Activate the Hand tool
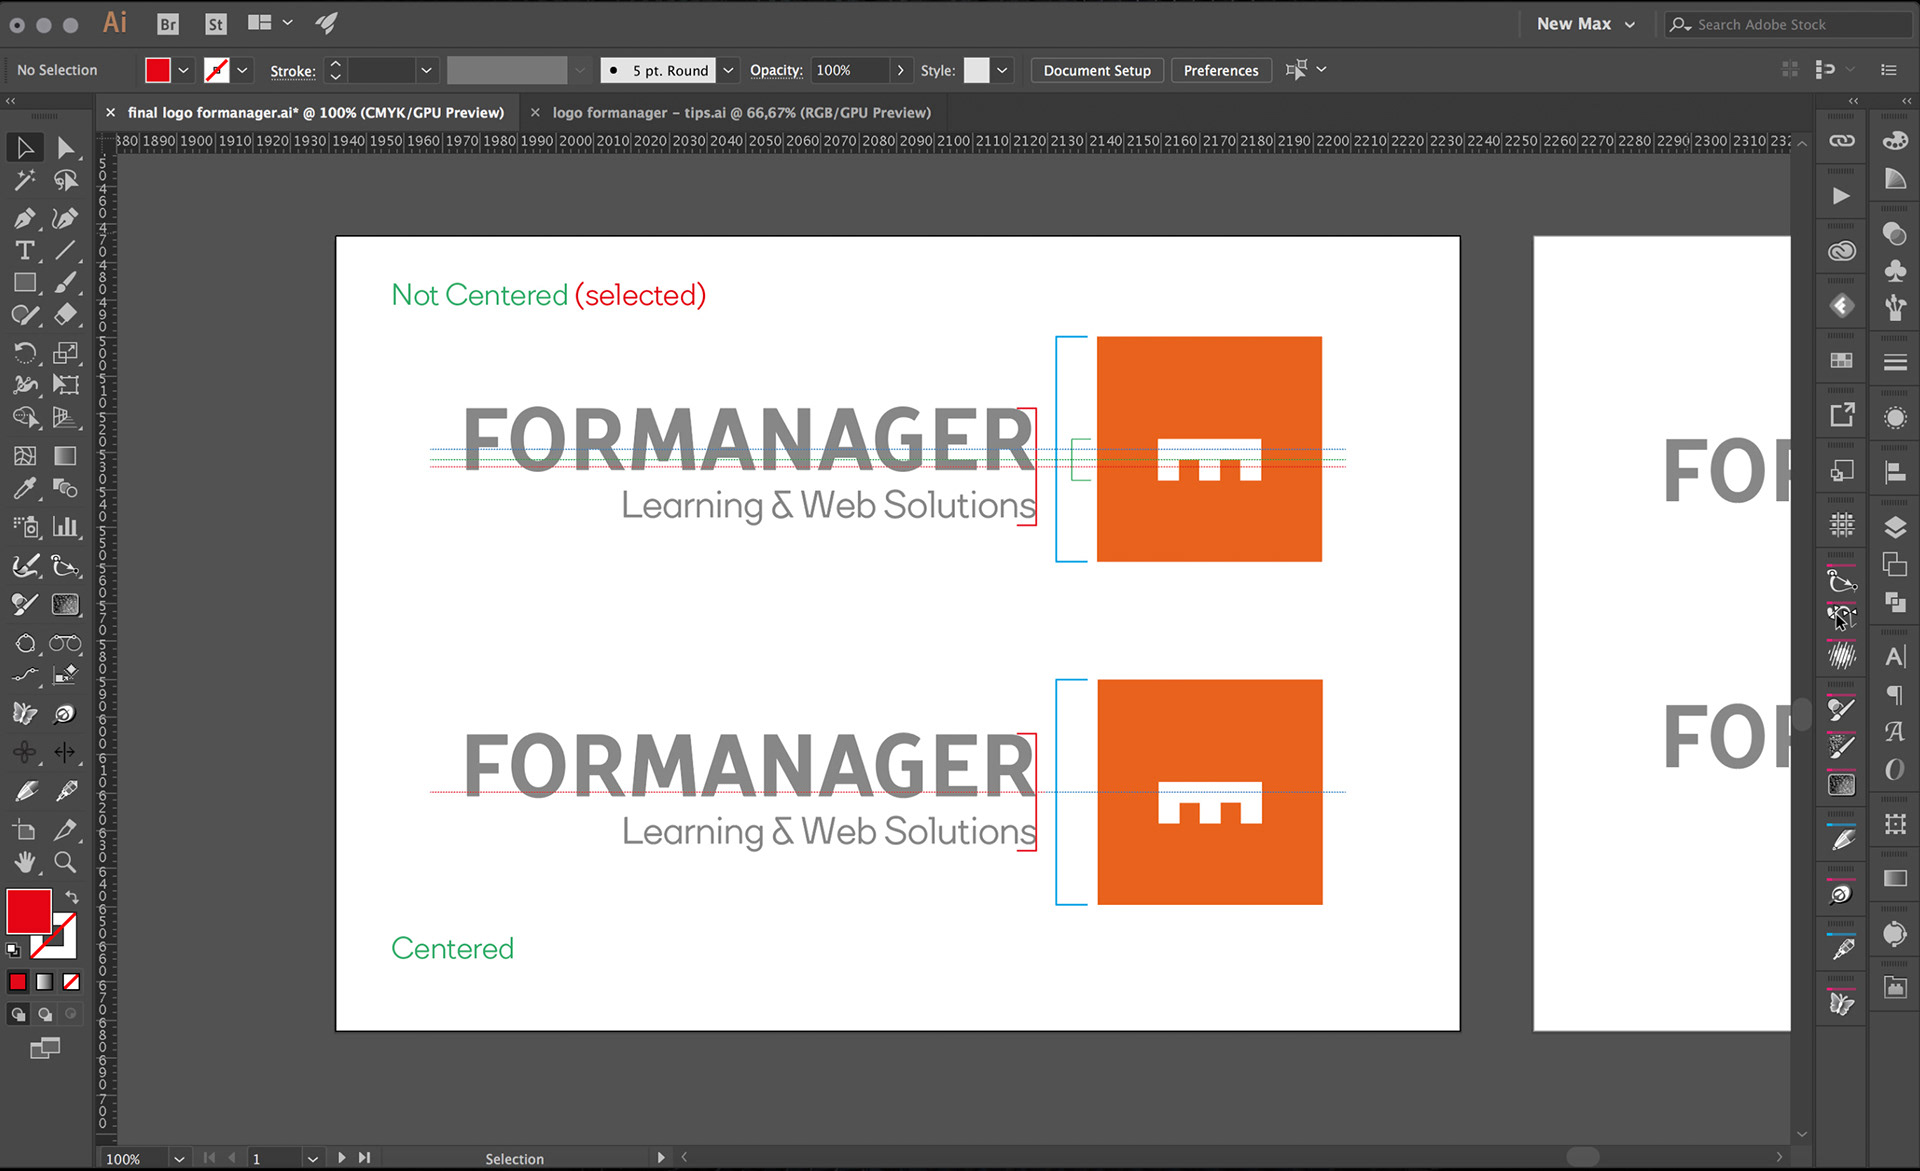 25,862
